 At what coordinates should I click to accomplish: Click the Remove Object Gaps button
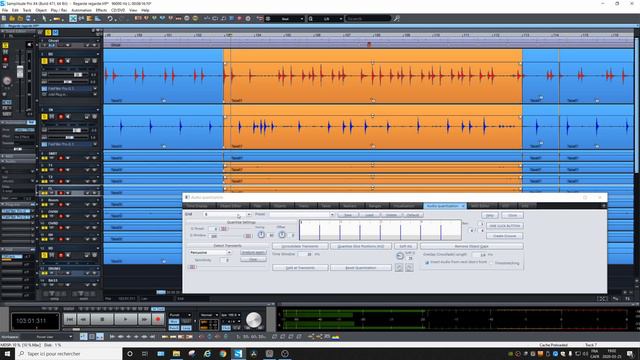click(471, 246)
